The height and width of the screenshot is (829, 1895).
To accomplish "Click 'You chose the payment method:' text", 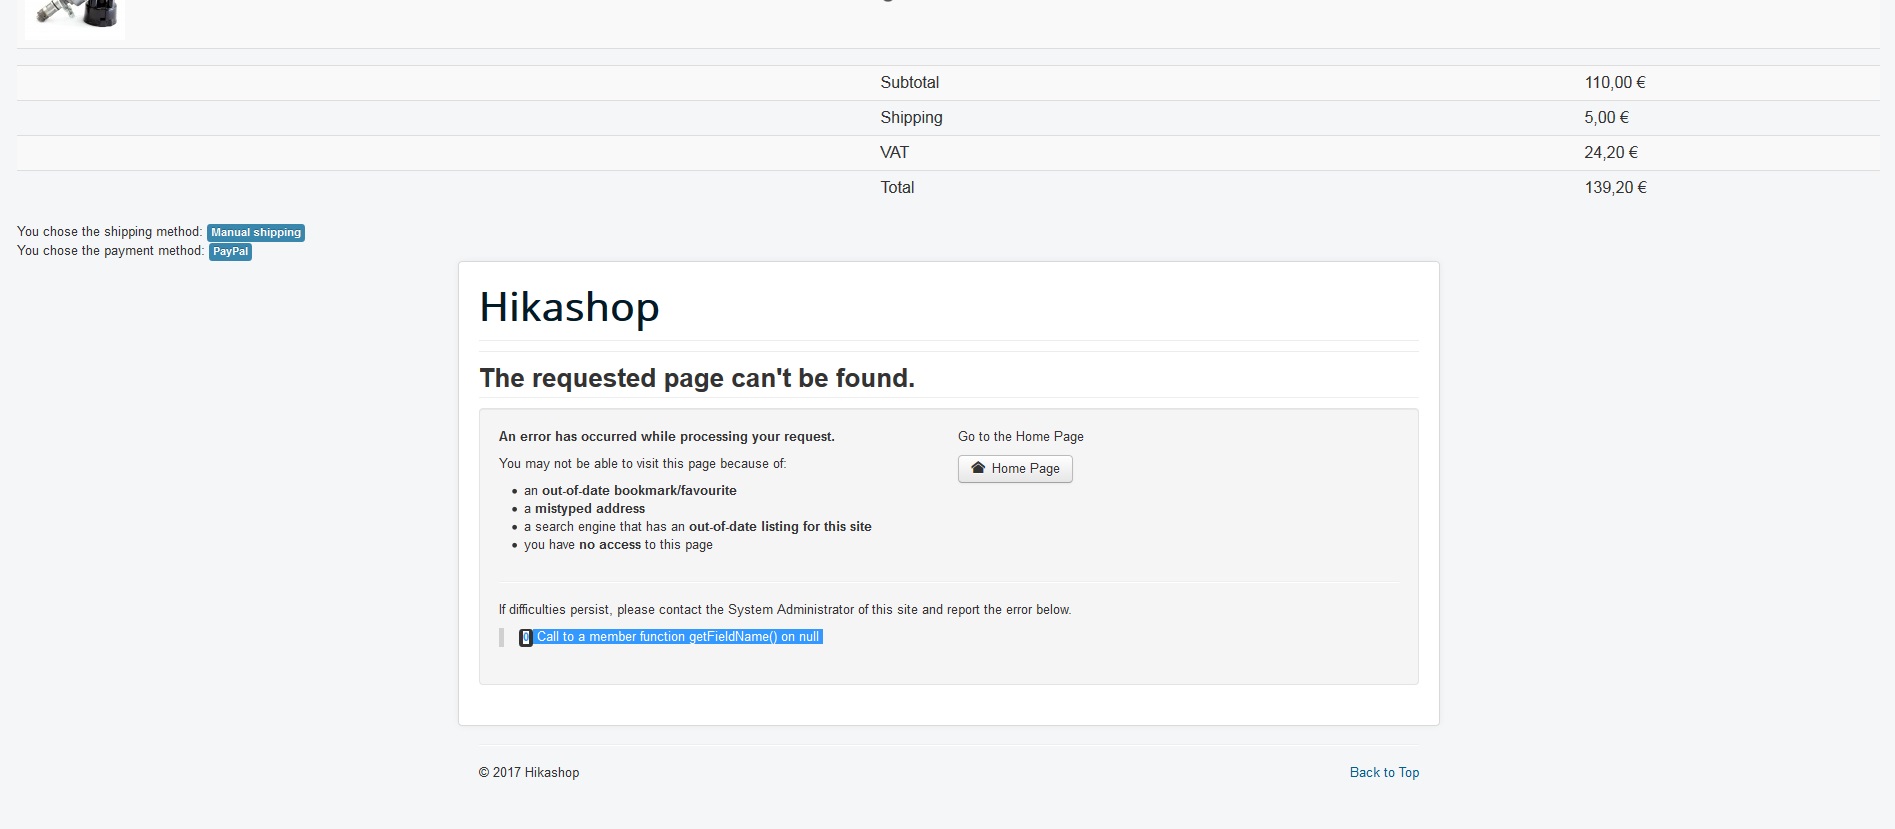I will pyautogui.click(x=111, y=251).
